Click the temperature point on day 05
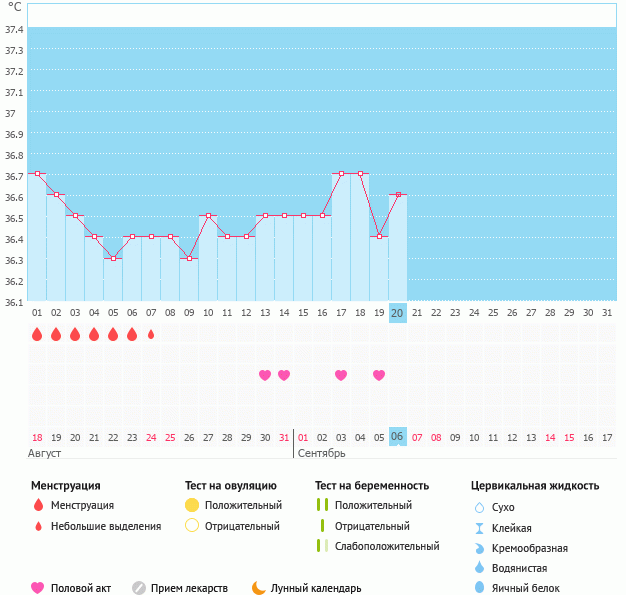Image resolution: width=626 pixels, height=595 pixels. pos(113,258)
